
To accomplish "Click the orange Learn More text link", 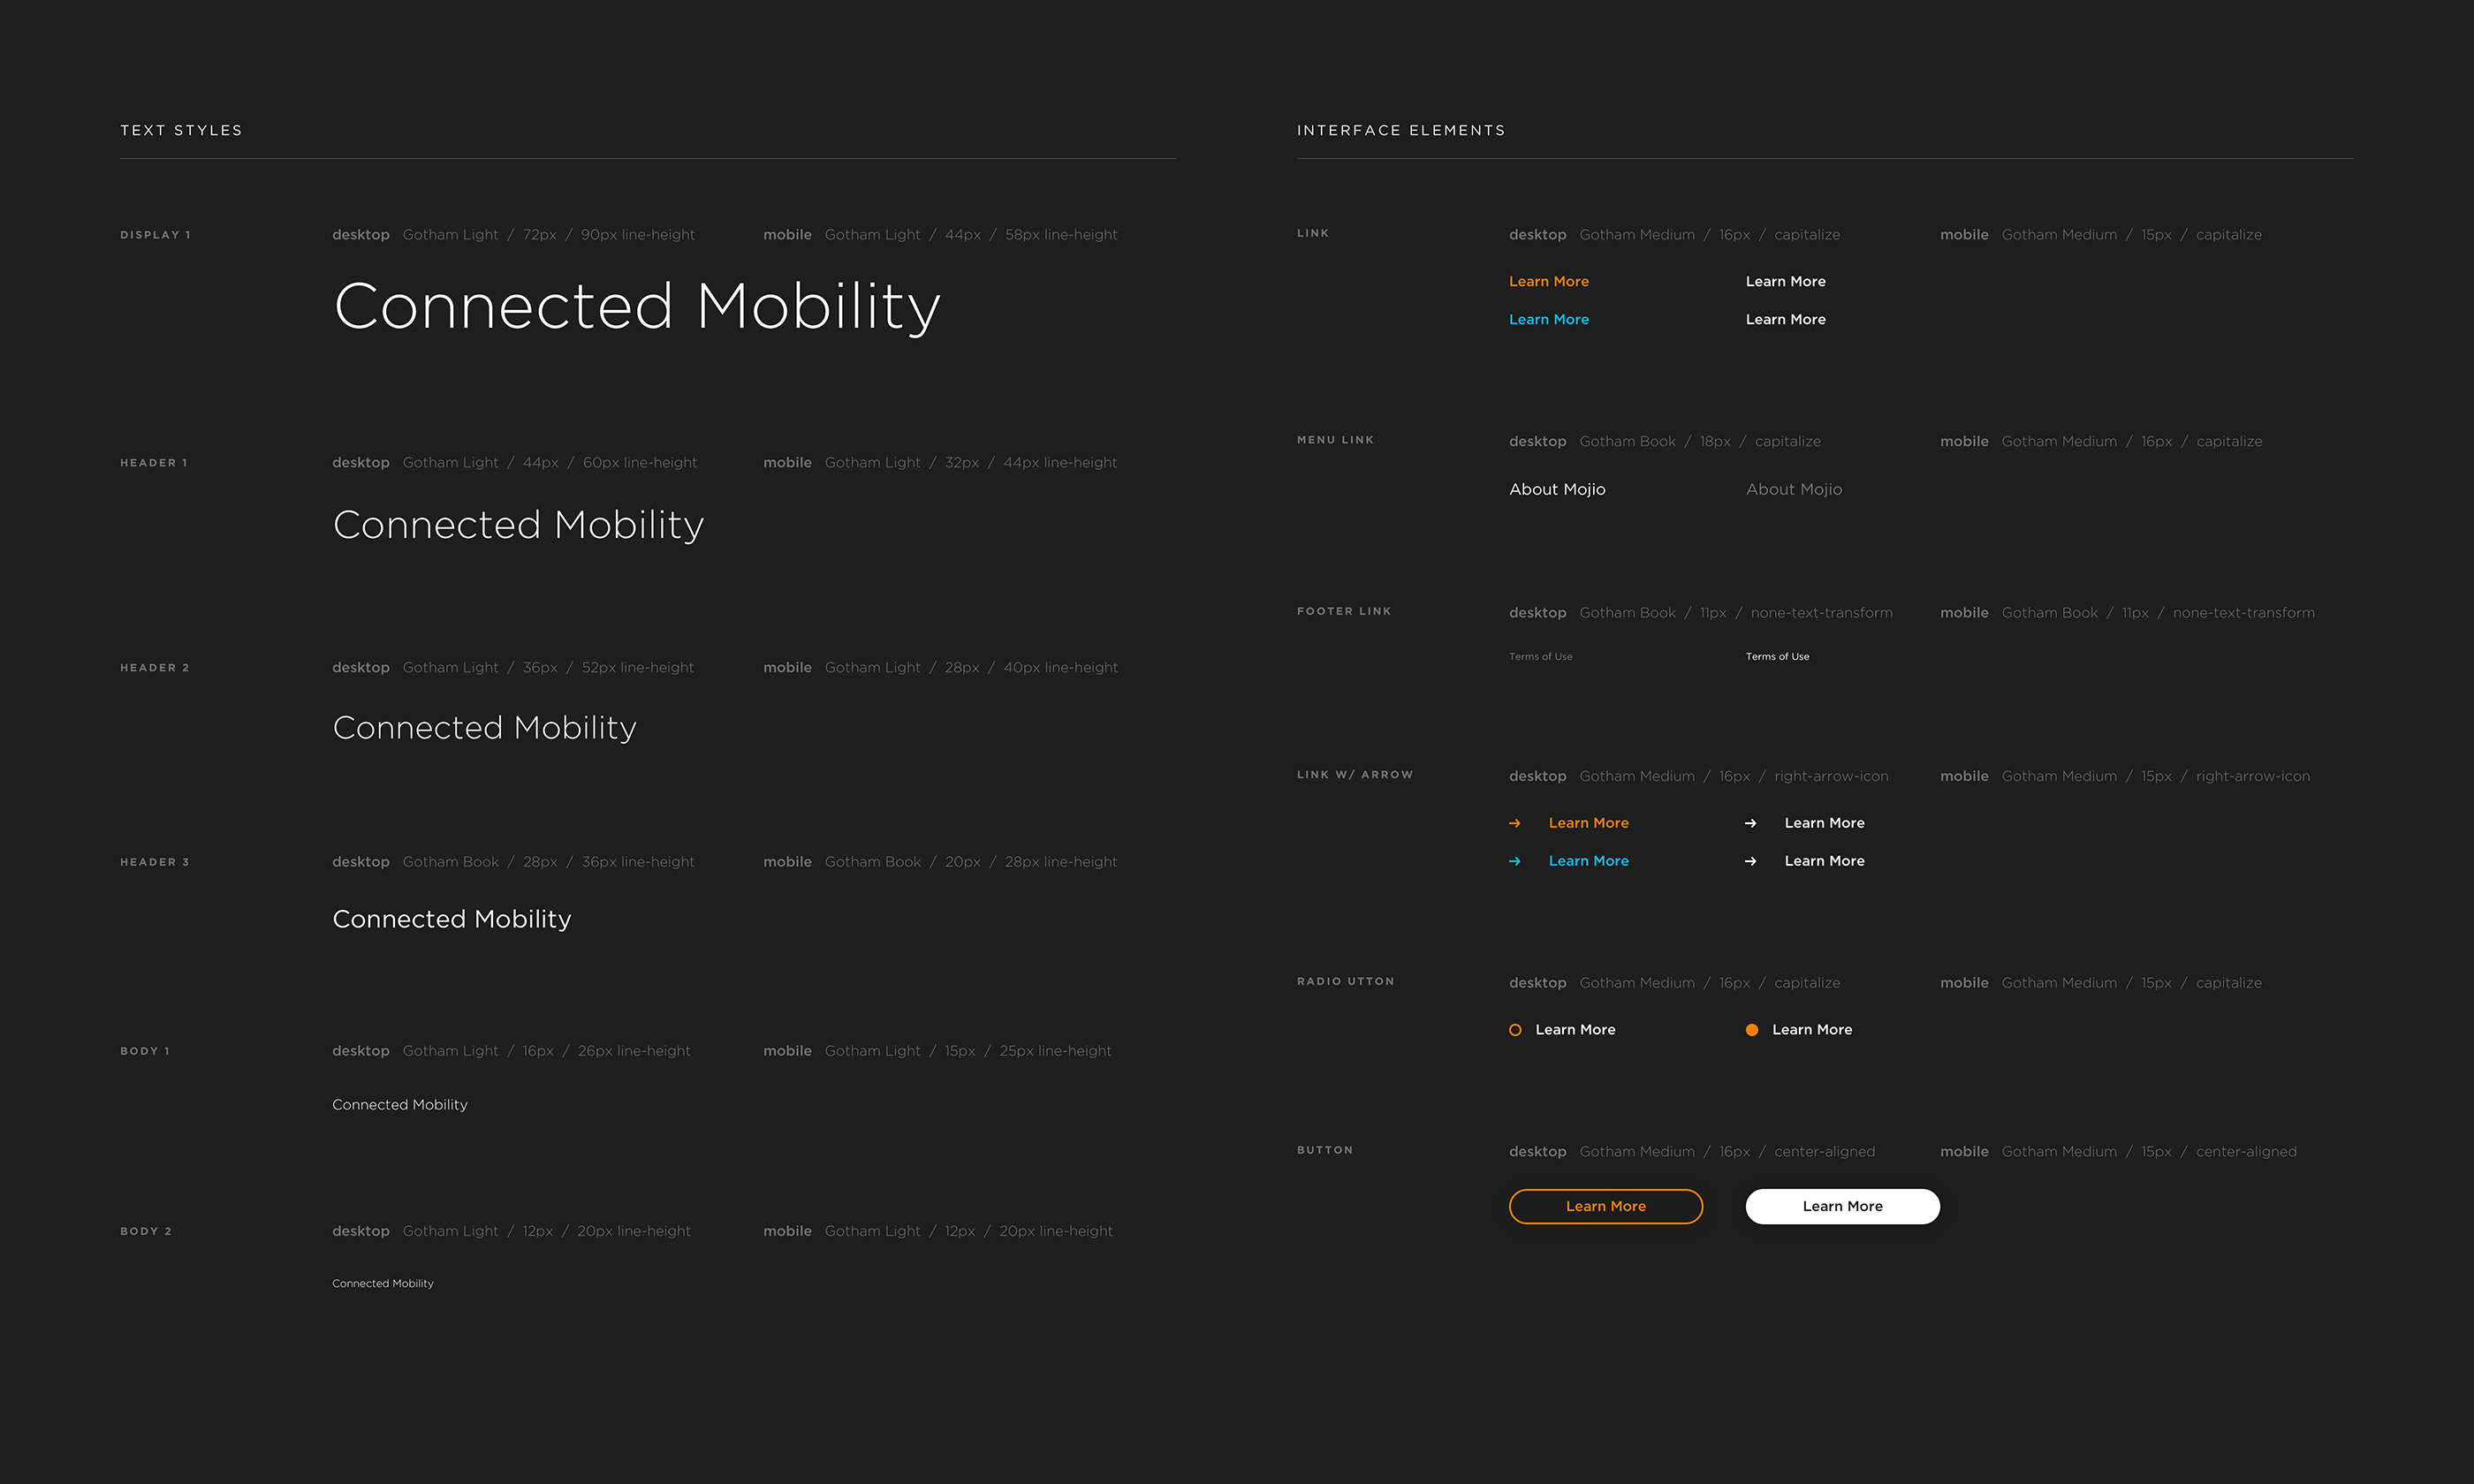I will pos(1548,282).
